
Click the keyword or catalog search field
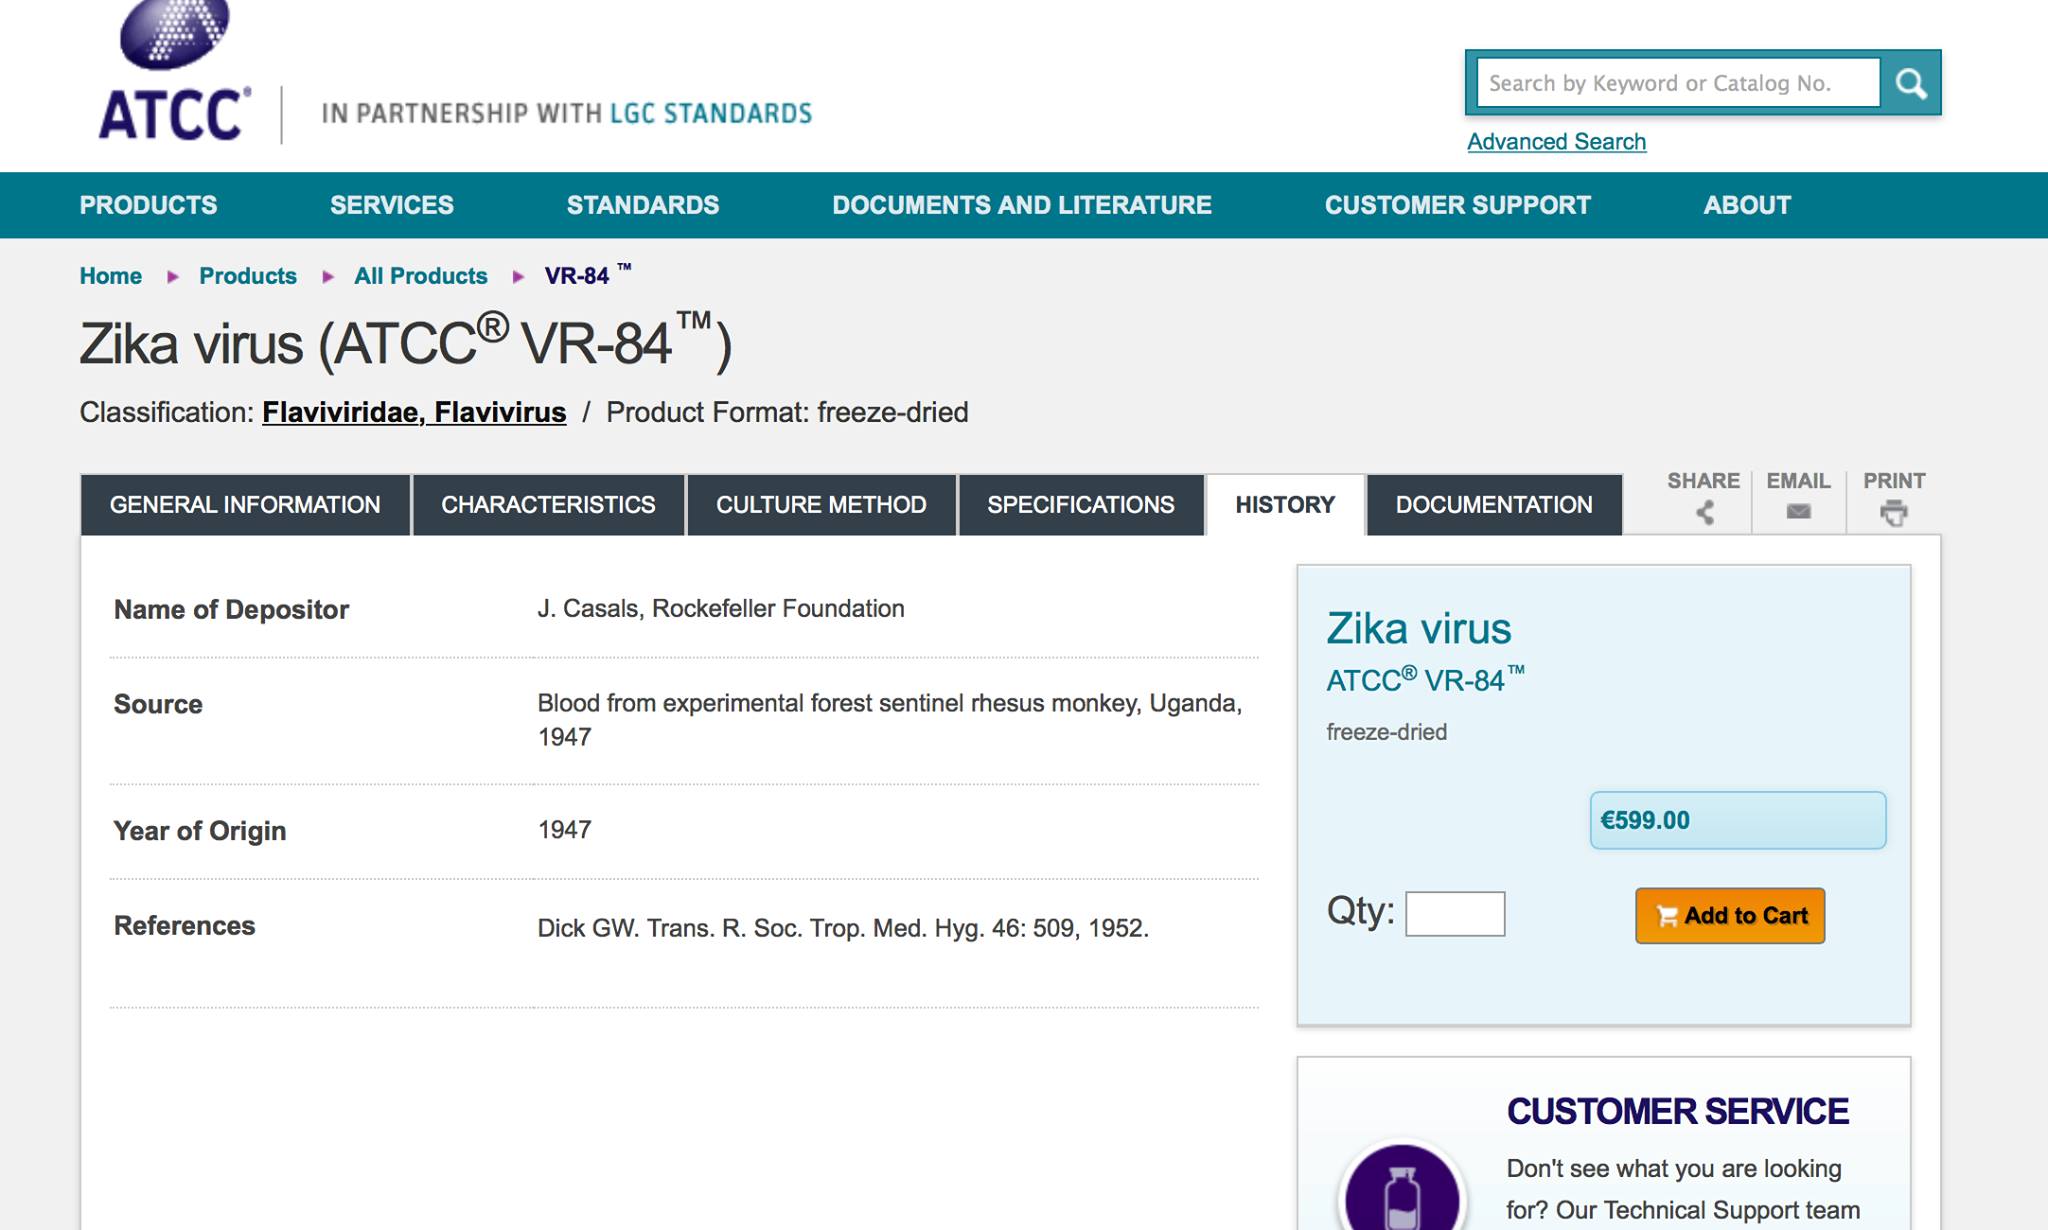point(1678,83)
